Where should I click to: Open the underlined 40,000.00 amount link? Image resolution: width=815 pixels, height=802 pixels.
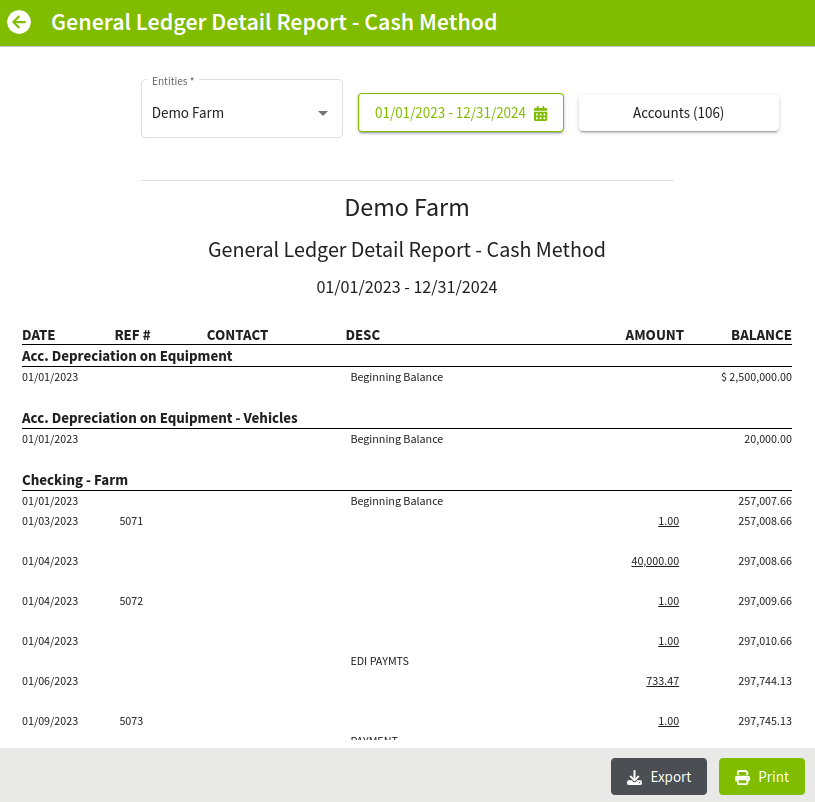pyautogui.click(x=655, y=561)
